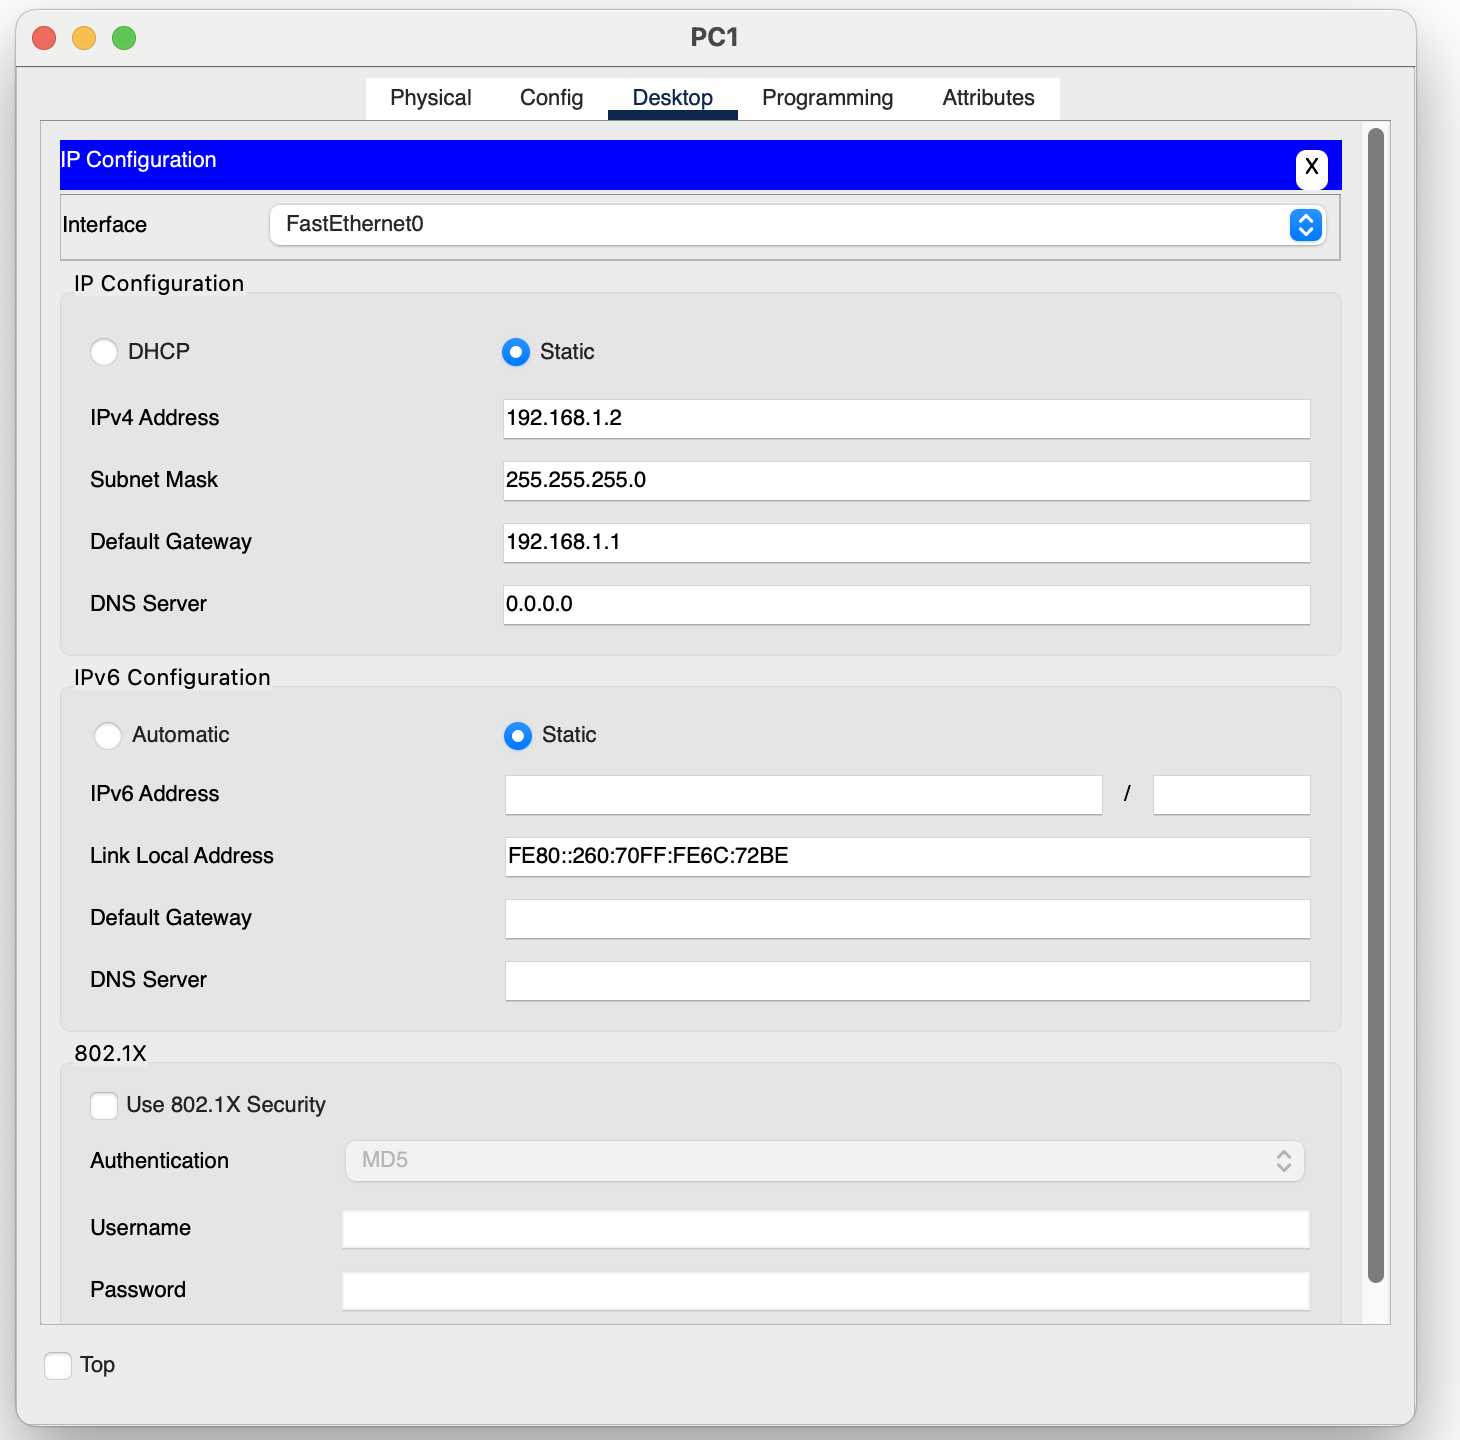This screenshot has height=1440, width=1460.
Task: Click the green zoom window button
Action: point(124,38)
